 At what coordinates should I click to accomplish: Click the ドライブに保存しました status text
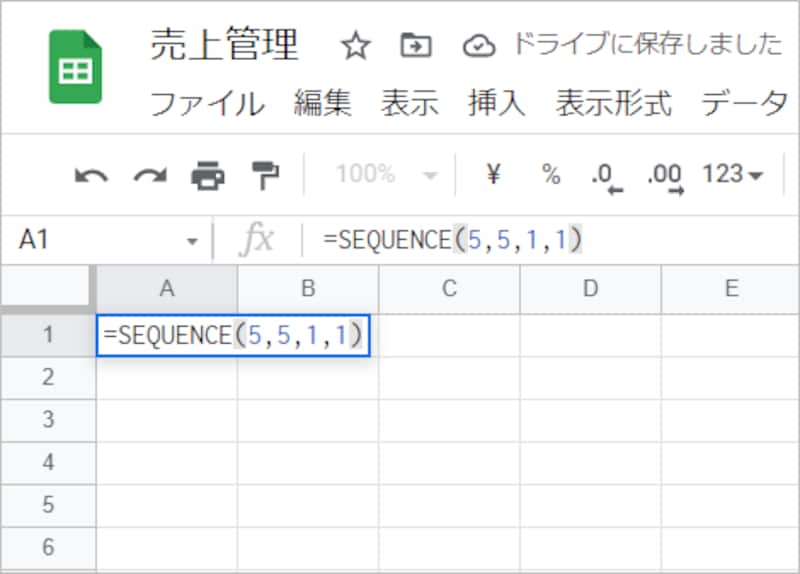[647, 44]
